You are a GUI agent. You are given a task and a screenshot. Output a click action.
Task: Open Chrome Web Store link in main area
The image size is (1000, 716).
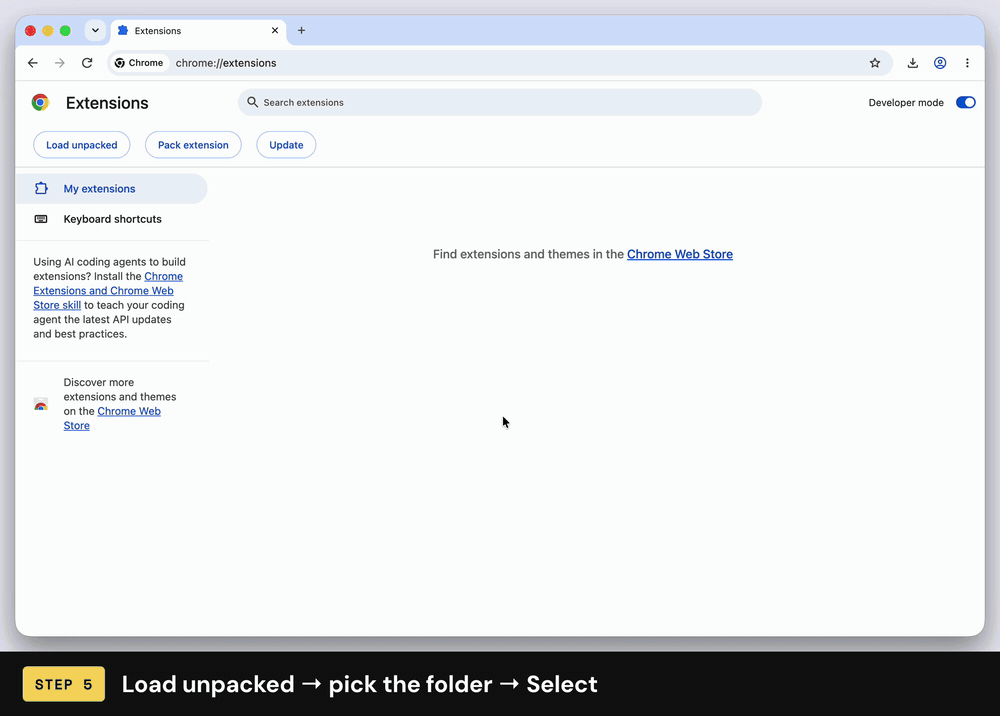point(680,254)
